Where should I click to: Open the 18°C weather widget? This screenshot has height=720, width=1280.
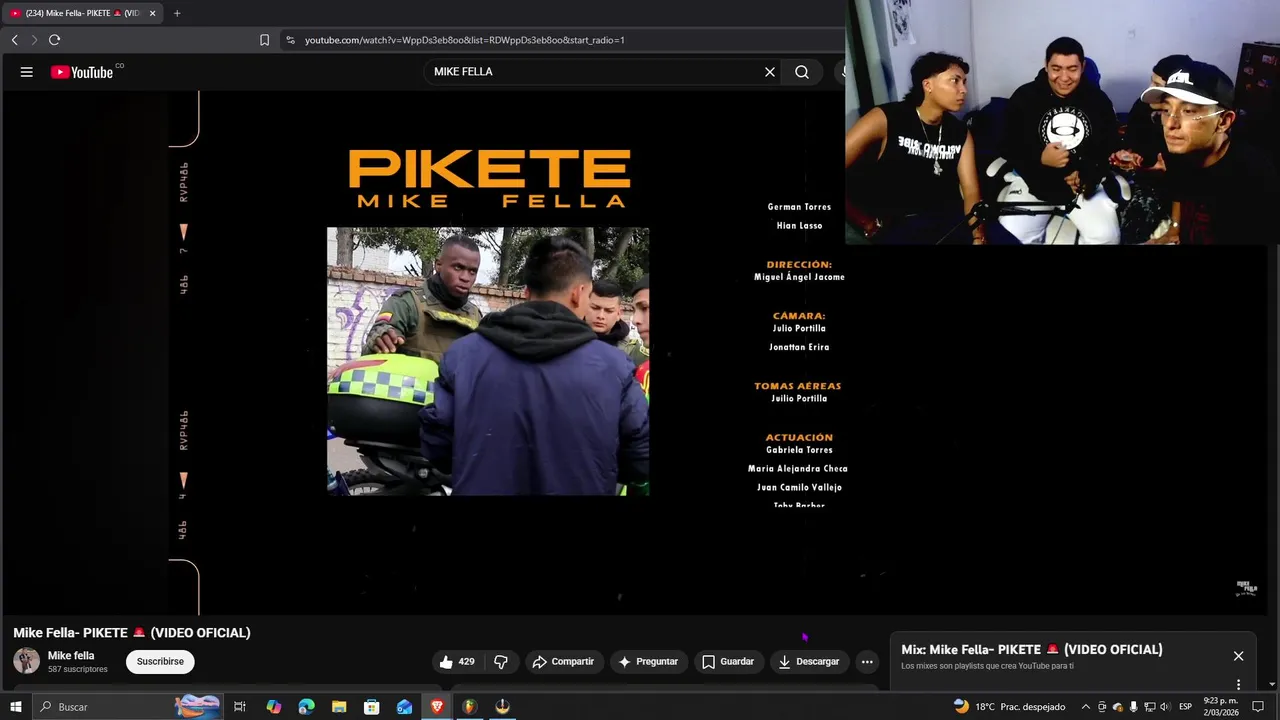(x=1009, y=707)
